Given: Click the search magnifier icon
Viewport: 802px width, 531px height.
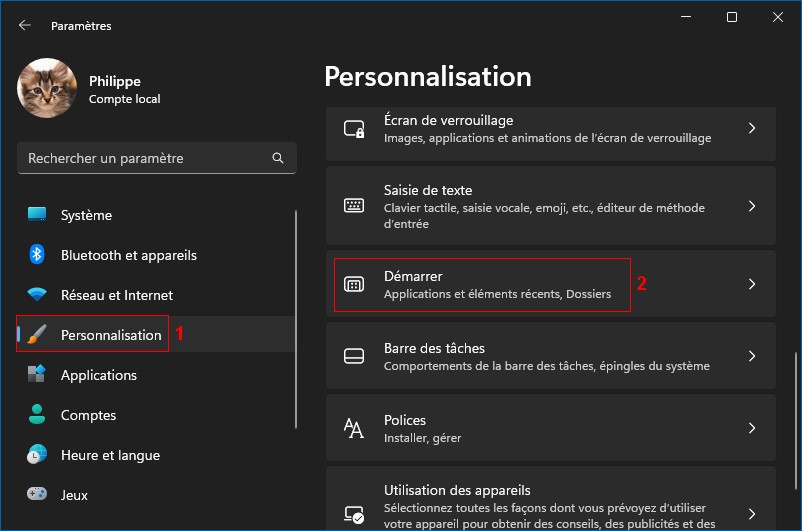Looking at the screenshot, I should pos(278,158).
